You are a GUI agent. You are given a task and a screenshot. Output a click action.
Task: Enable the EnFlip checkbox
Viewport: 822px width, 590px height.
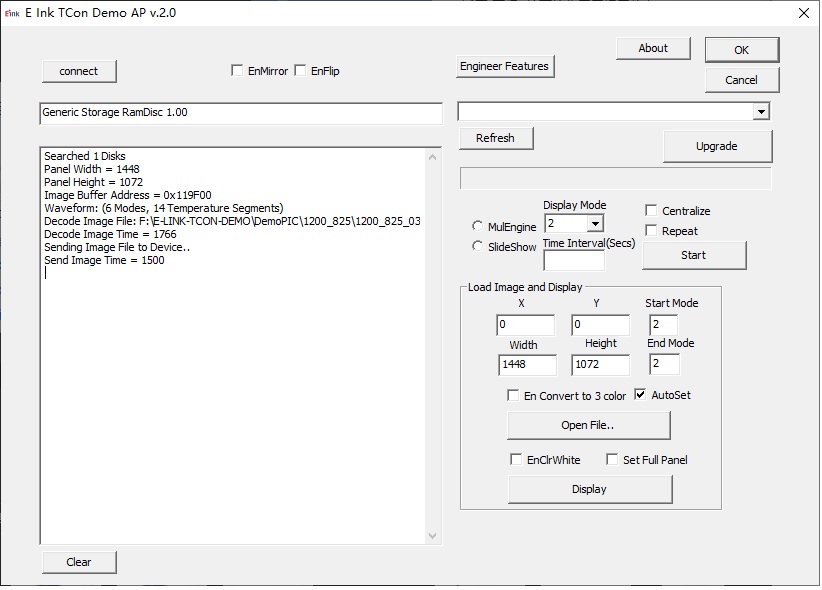pos(300,71)
